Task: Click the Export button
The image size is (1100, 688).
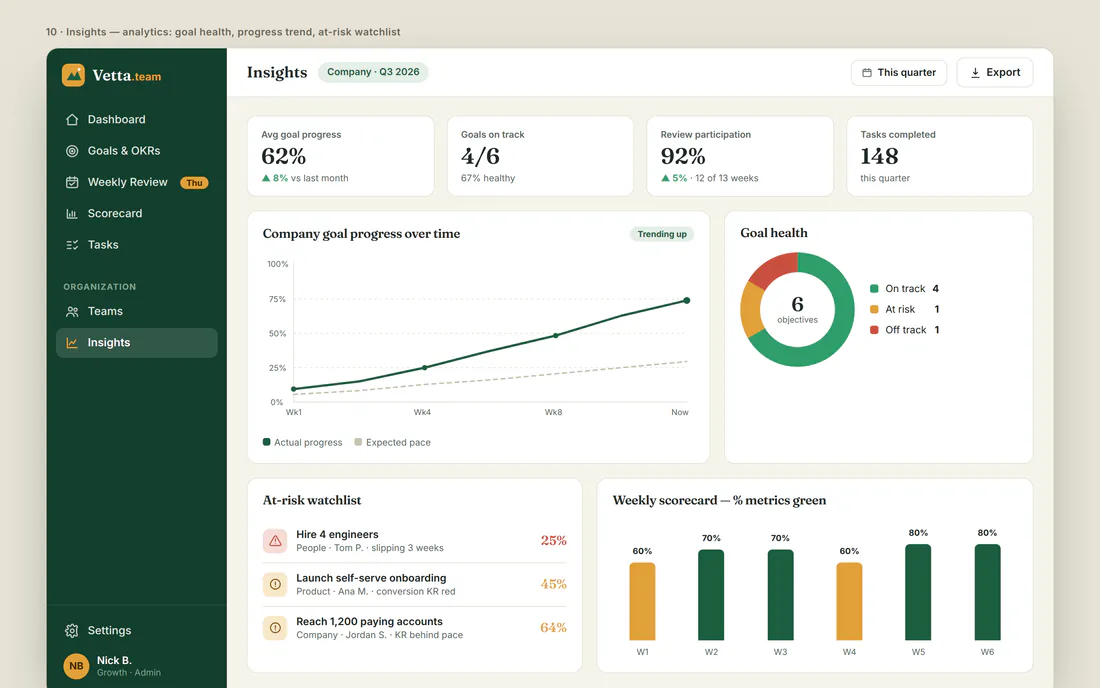Action: (x=995, y=72)
